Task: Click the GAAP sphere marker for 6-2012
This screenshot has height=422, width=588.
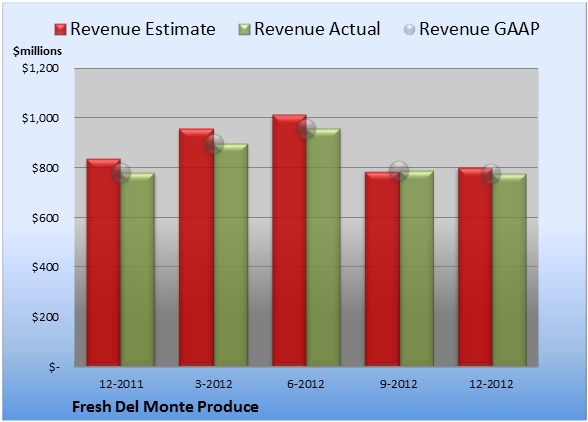Action: click(x=306, y=129)
